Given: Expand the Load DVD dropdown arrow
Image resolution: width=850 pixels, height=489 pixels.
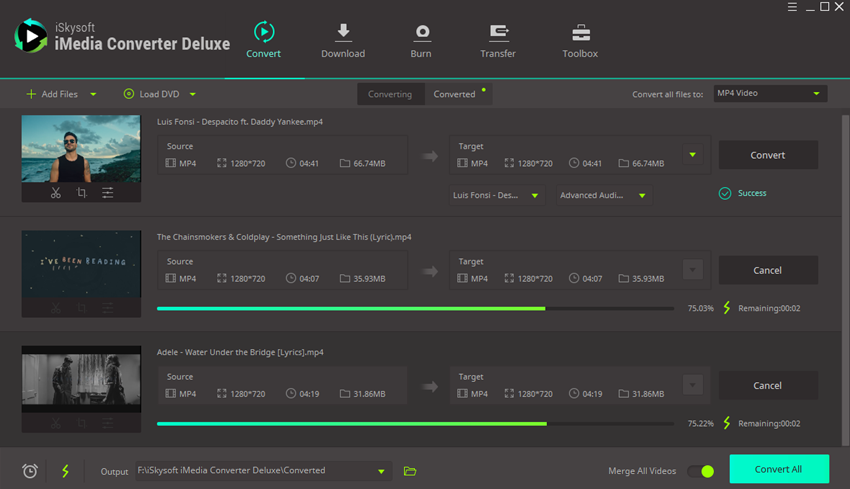Looking at the screenshot, I should click(193, 94).
